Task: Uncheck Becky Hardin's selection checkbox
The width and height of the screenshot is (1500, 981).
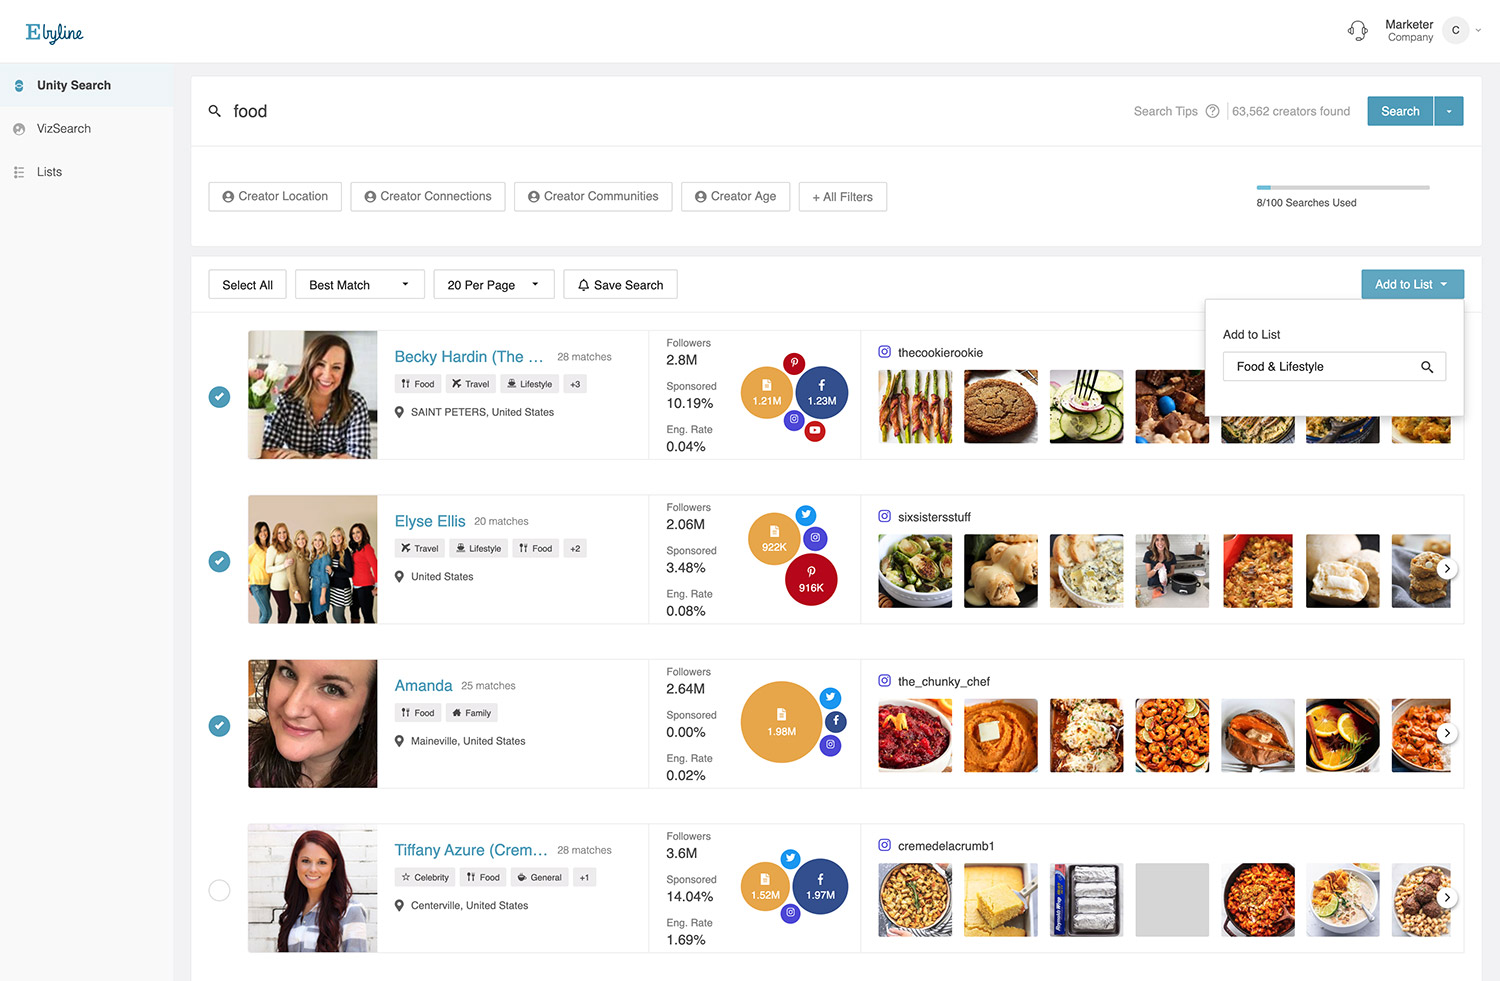Action: click(x=219, y=397)
